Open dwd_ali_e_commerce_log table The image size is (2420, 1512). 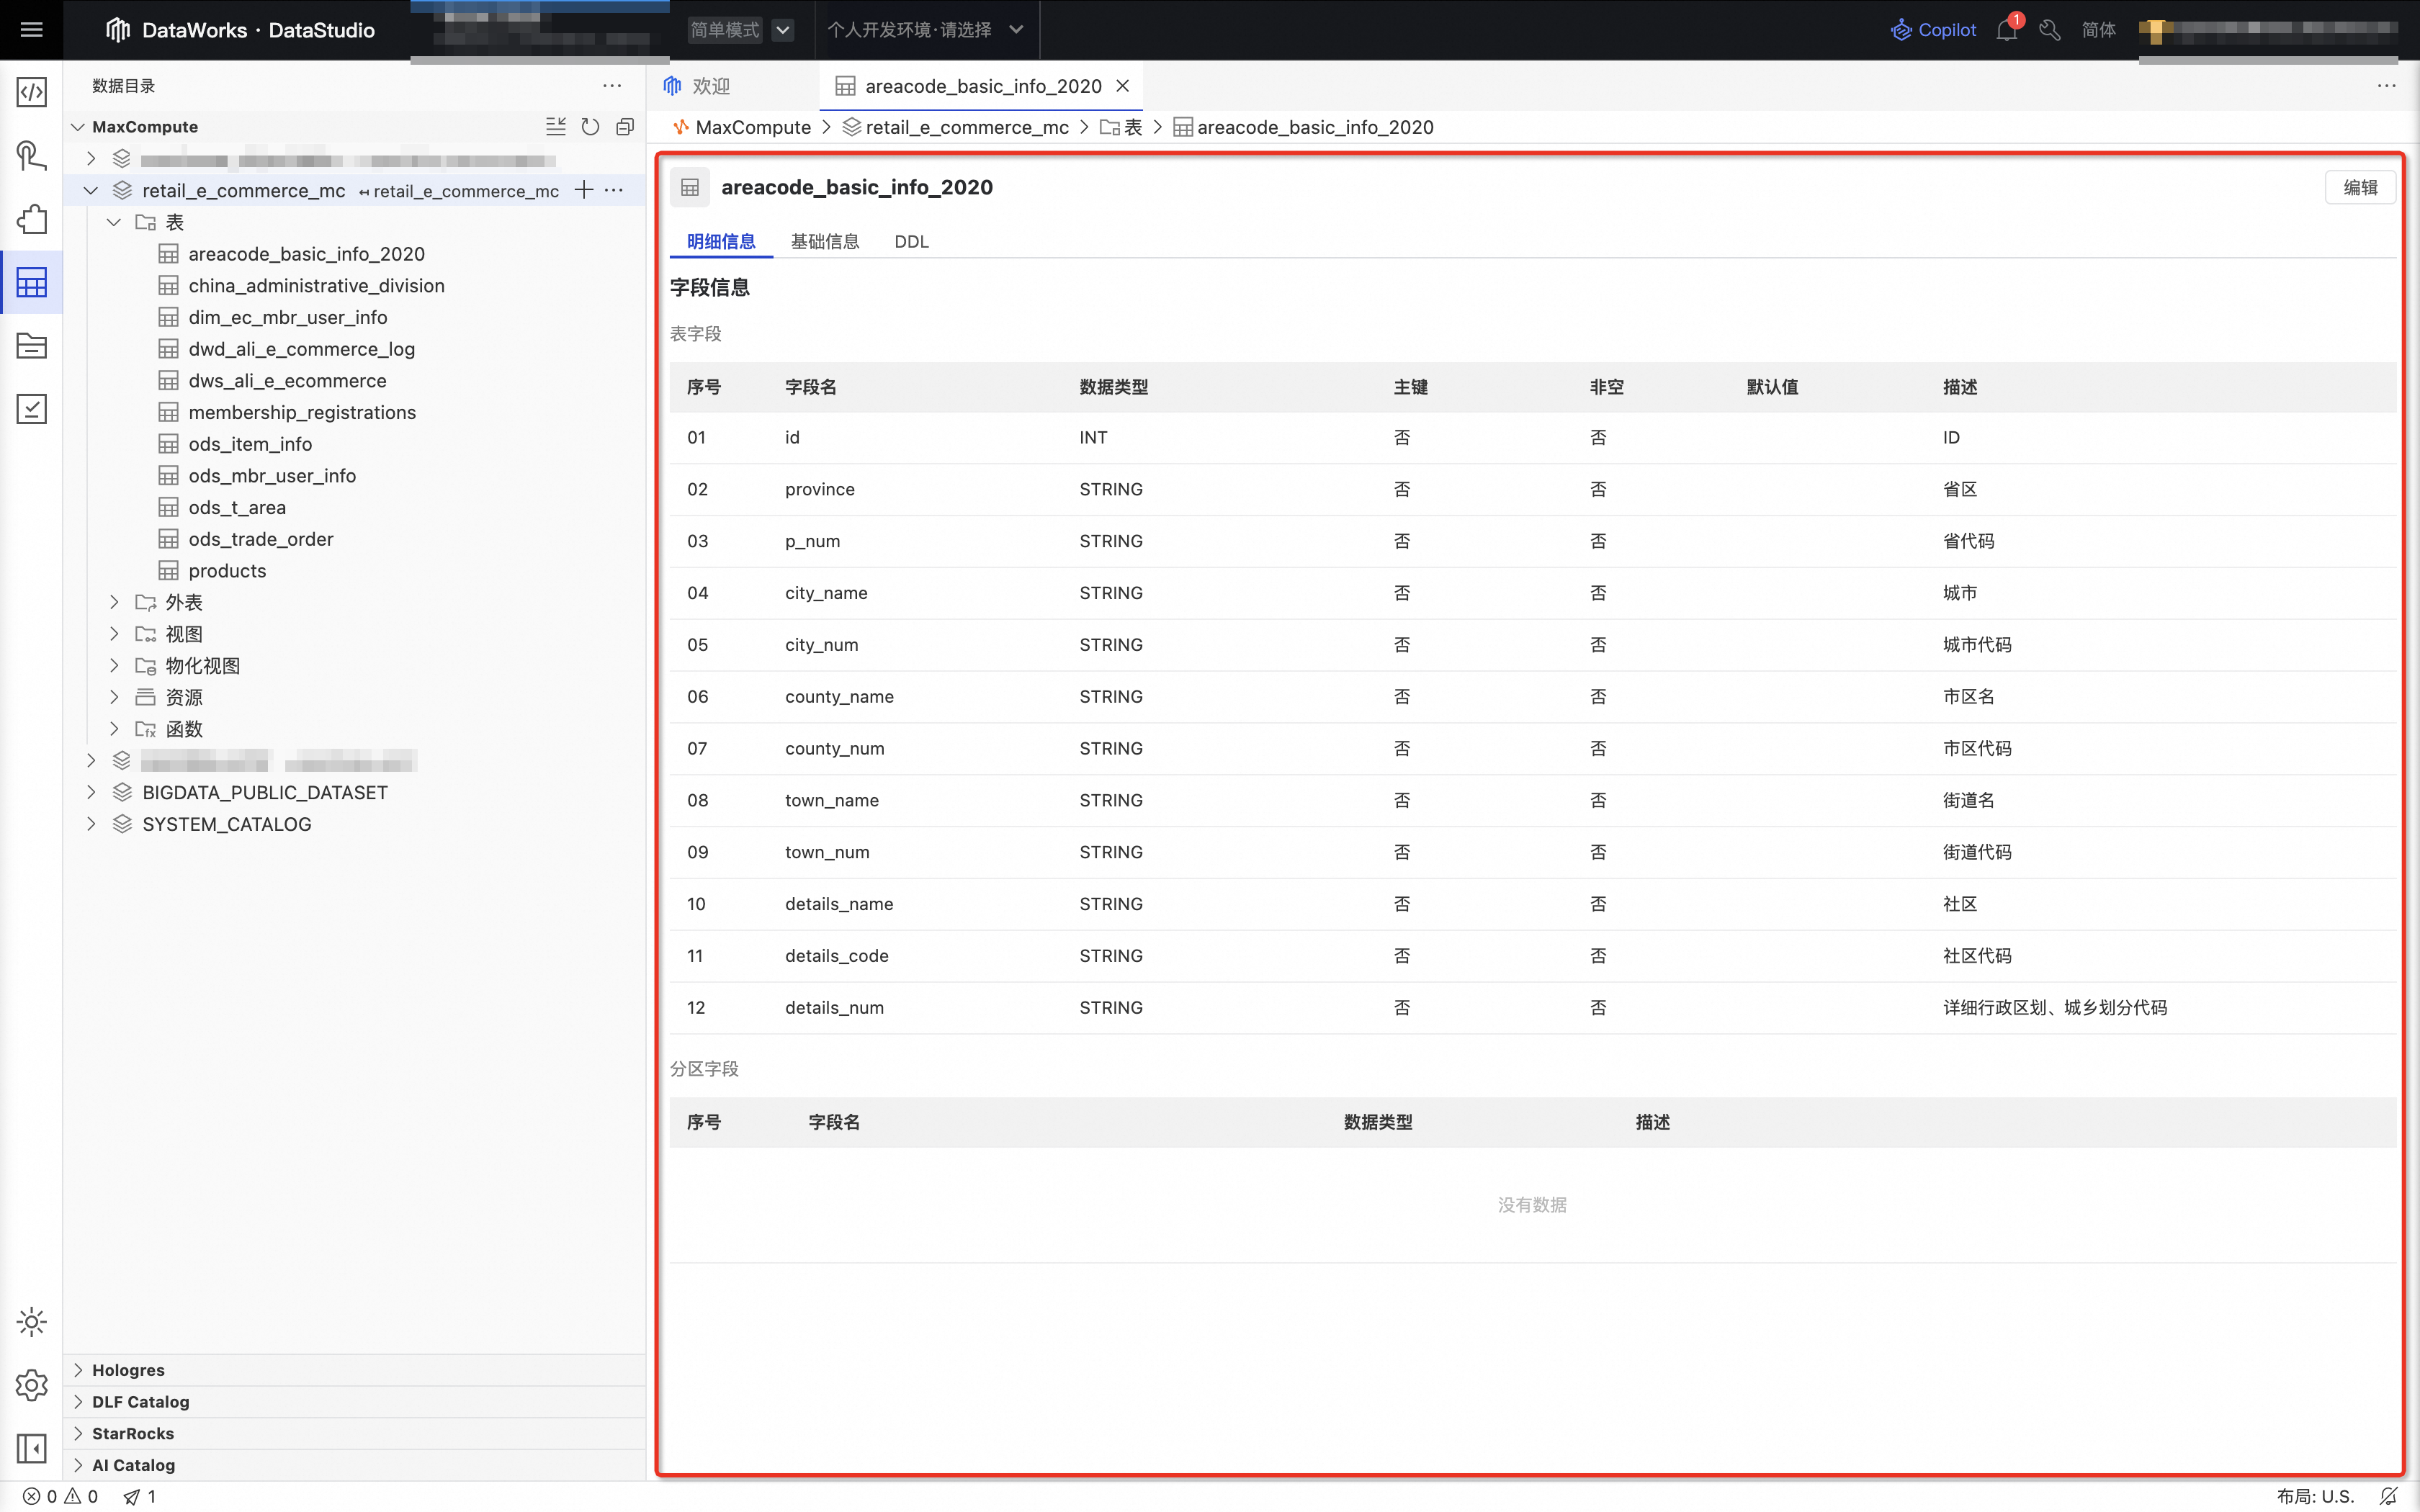pyautogui.click(x=301, y=349)
